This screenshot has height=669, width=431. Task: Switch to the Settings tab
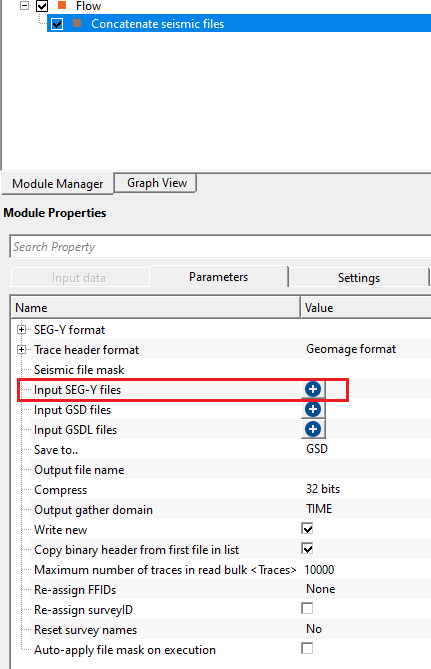click(358, 277)
